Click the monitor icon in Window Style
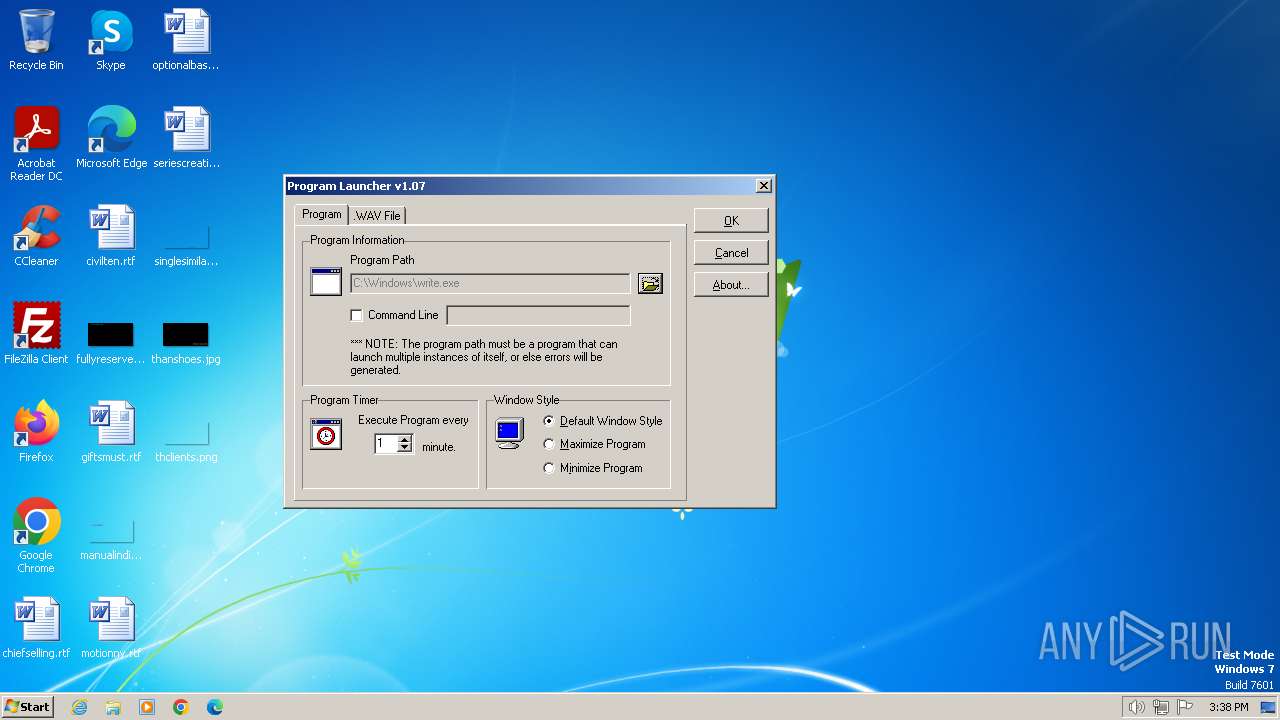Screen dimensions: 1280x720 click(x=509, y=433)
